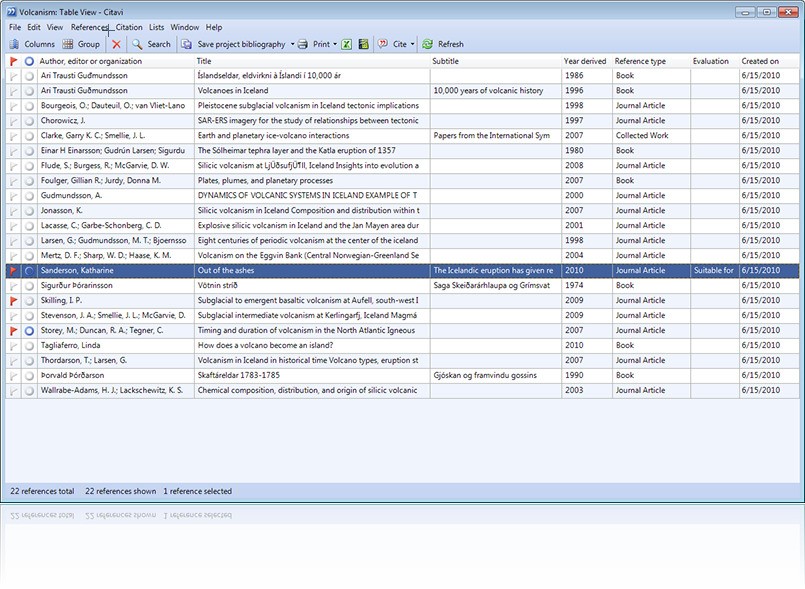
Task: Click the printer icon for Print
Action: click(x=304, y=44)
